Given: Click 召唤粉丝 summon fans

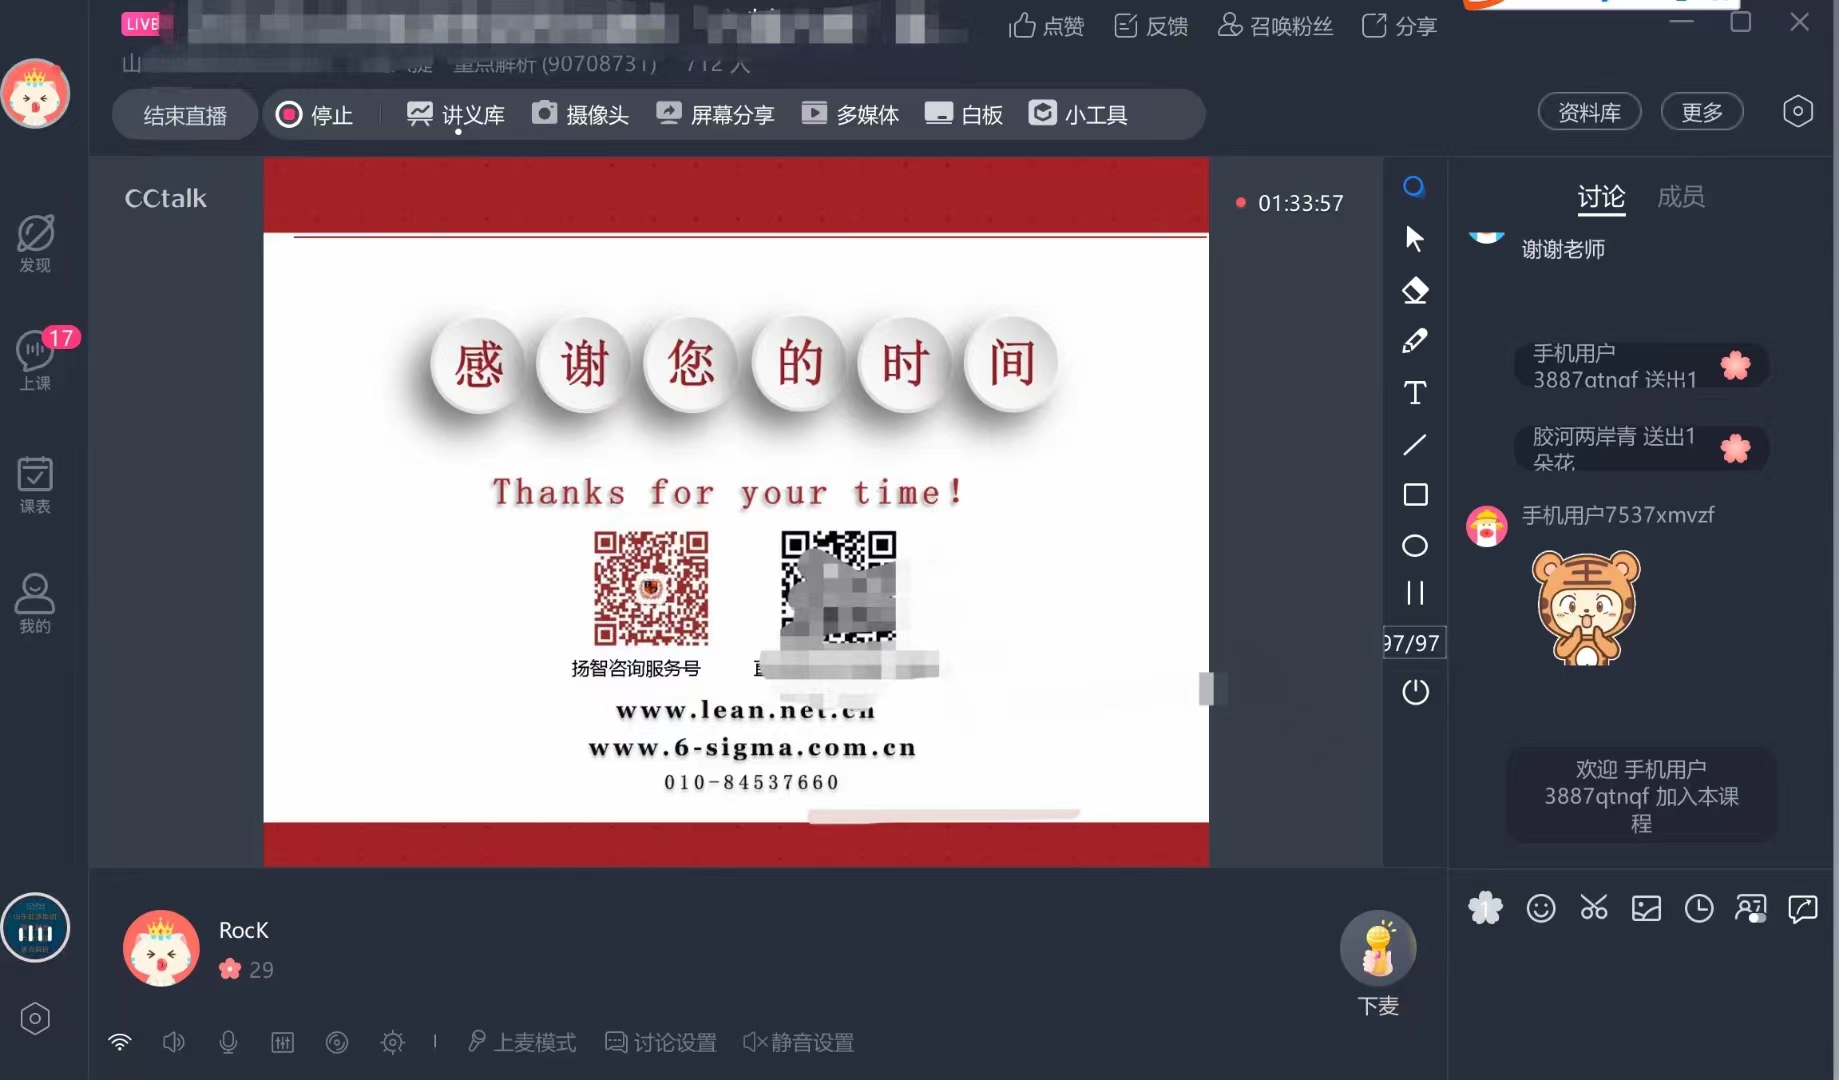Looking at the screenshot, I should click(x=1275, y=26).
